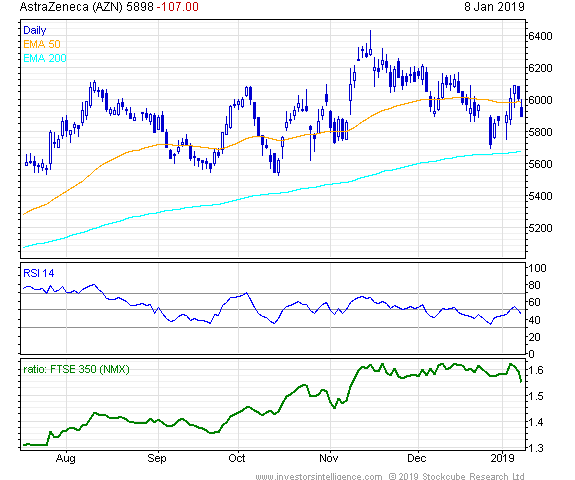The image size is (575, 480).
Task: Click the 6200 price axis label
Action: click(540, 68)
